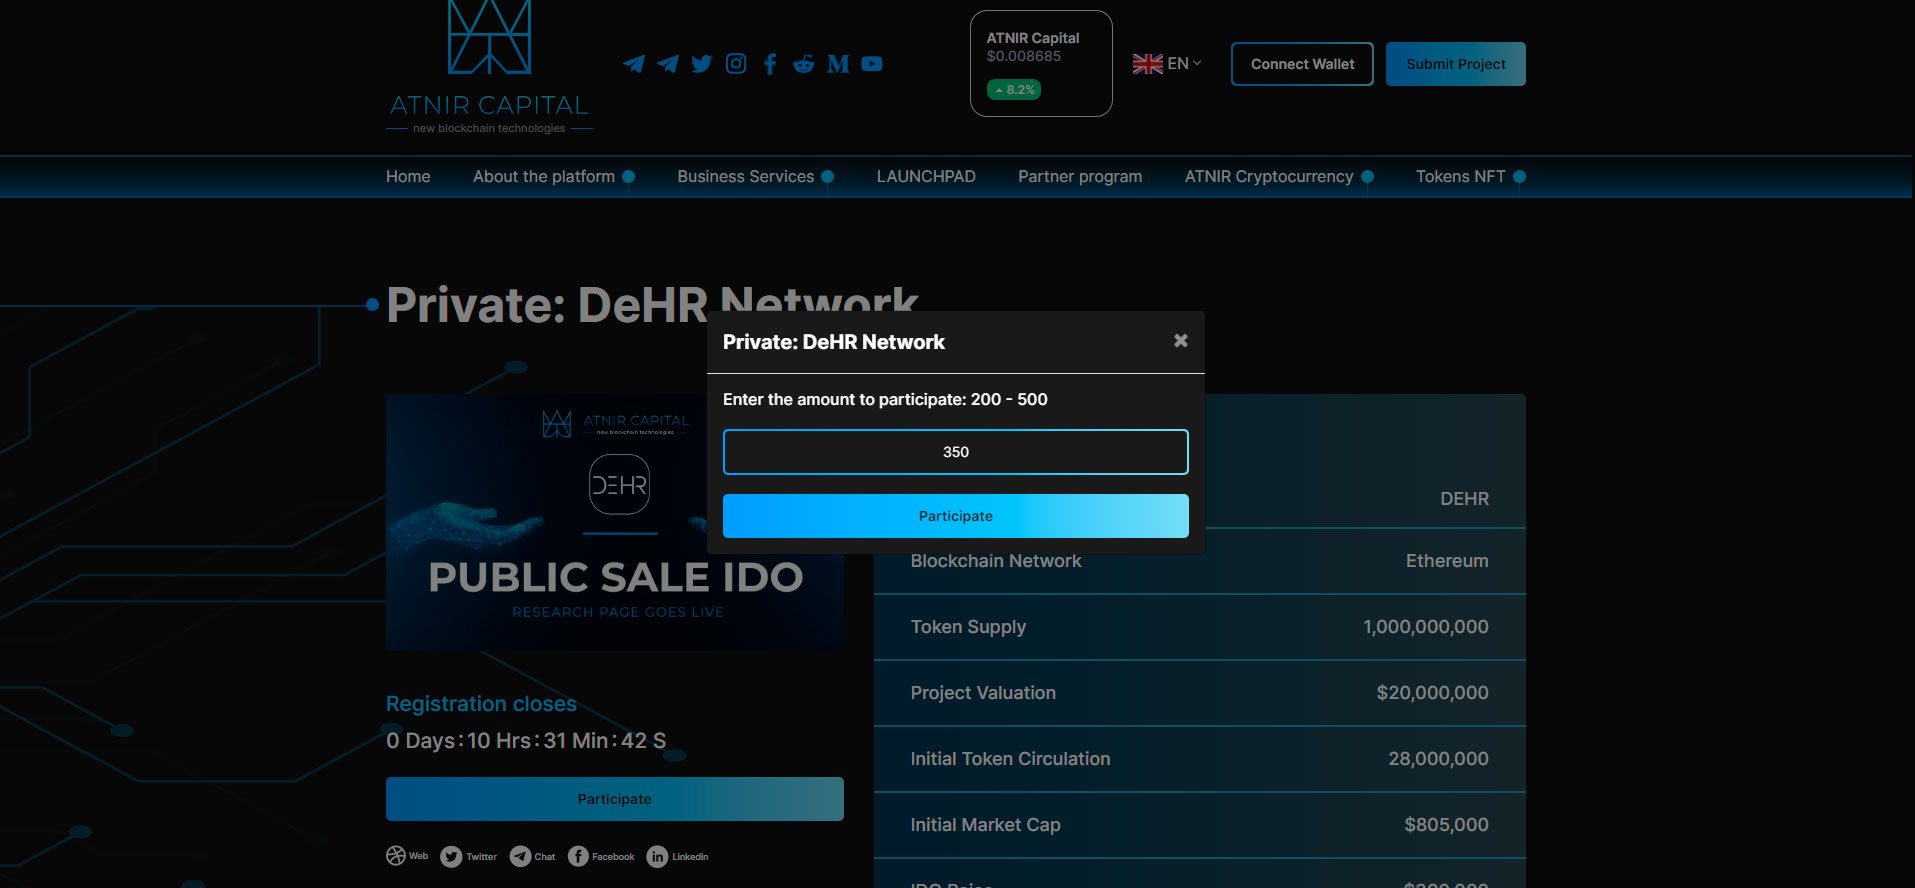Close the Private: DeHR Network dialog
Image resolution: width=1915 pixels, height=888 pixels.
point(1181,341)
